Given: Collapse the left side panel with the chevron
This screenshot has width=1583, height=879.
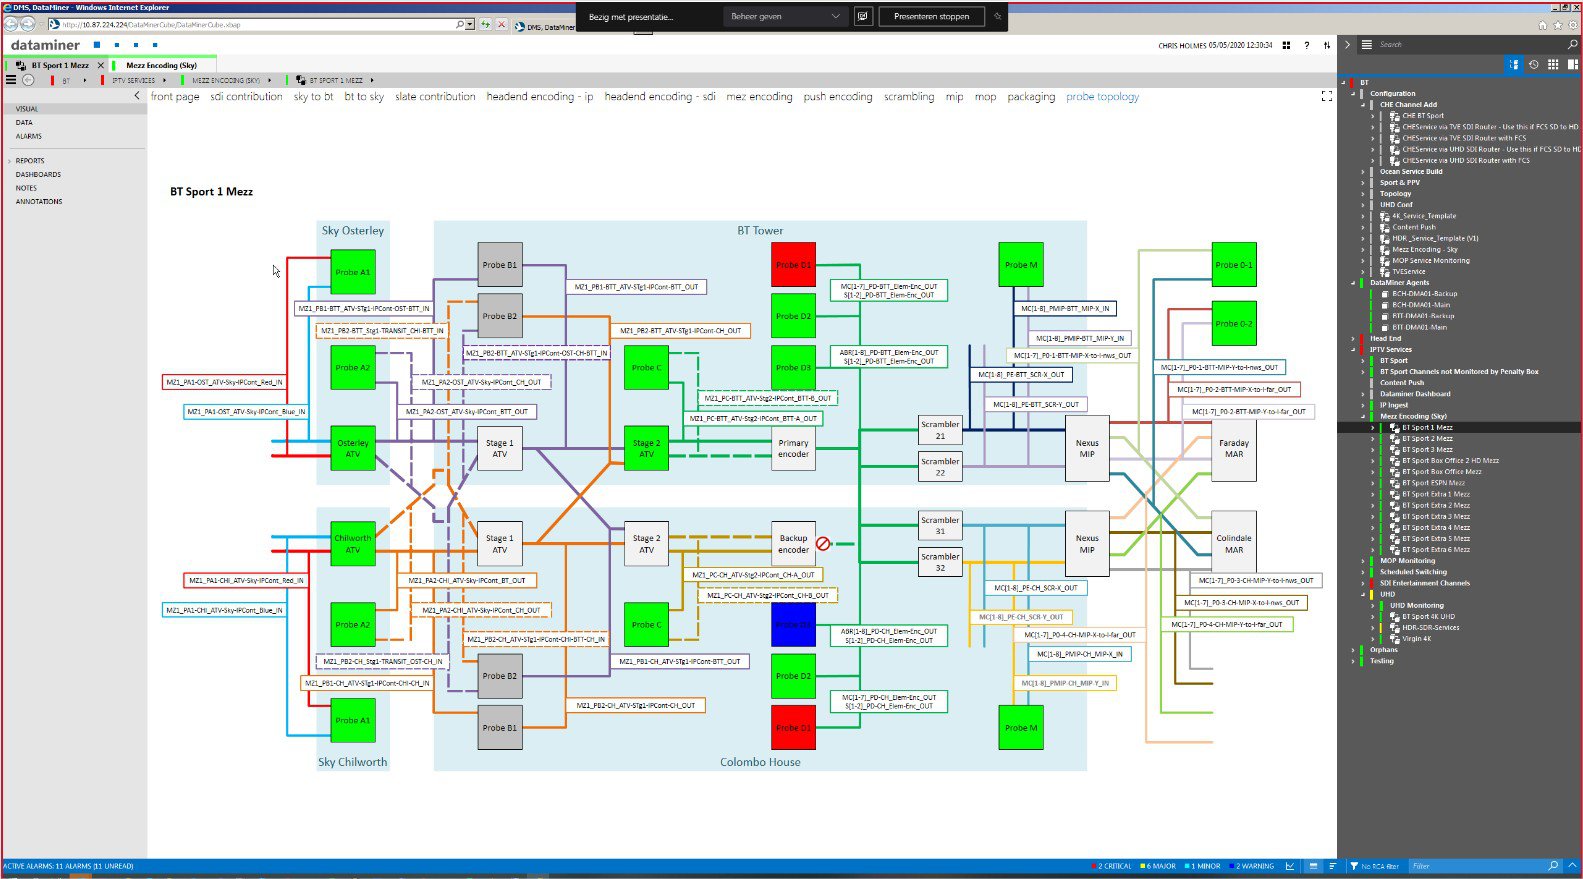Looking at the screenshot, I should [137, 96].
